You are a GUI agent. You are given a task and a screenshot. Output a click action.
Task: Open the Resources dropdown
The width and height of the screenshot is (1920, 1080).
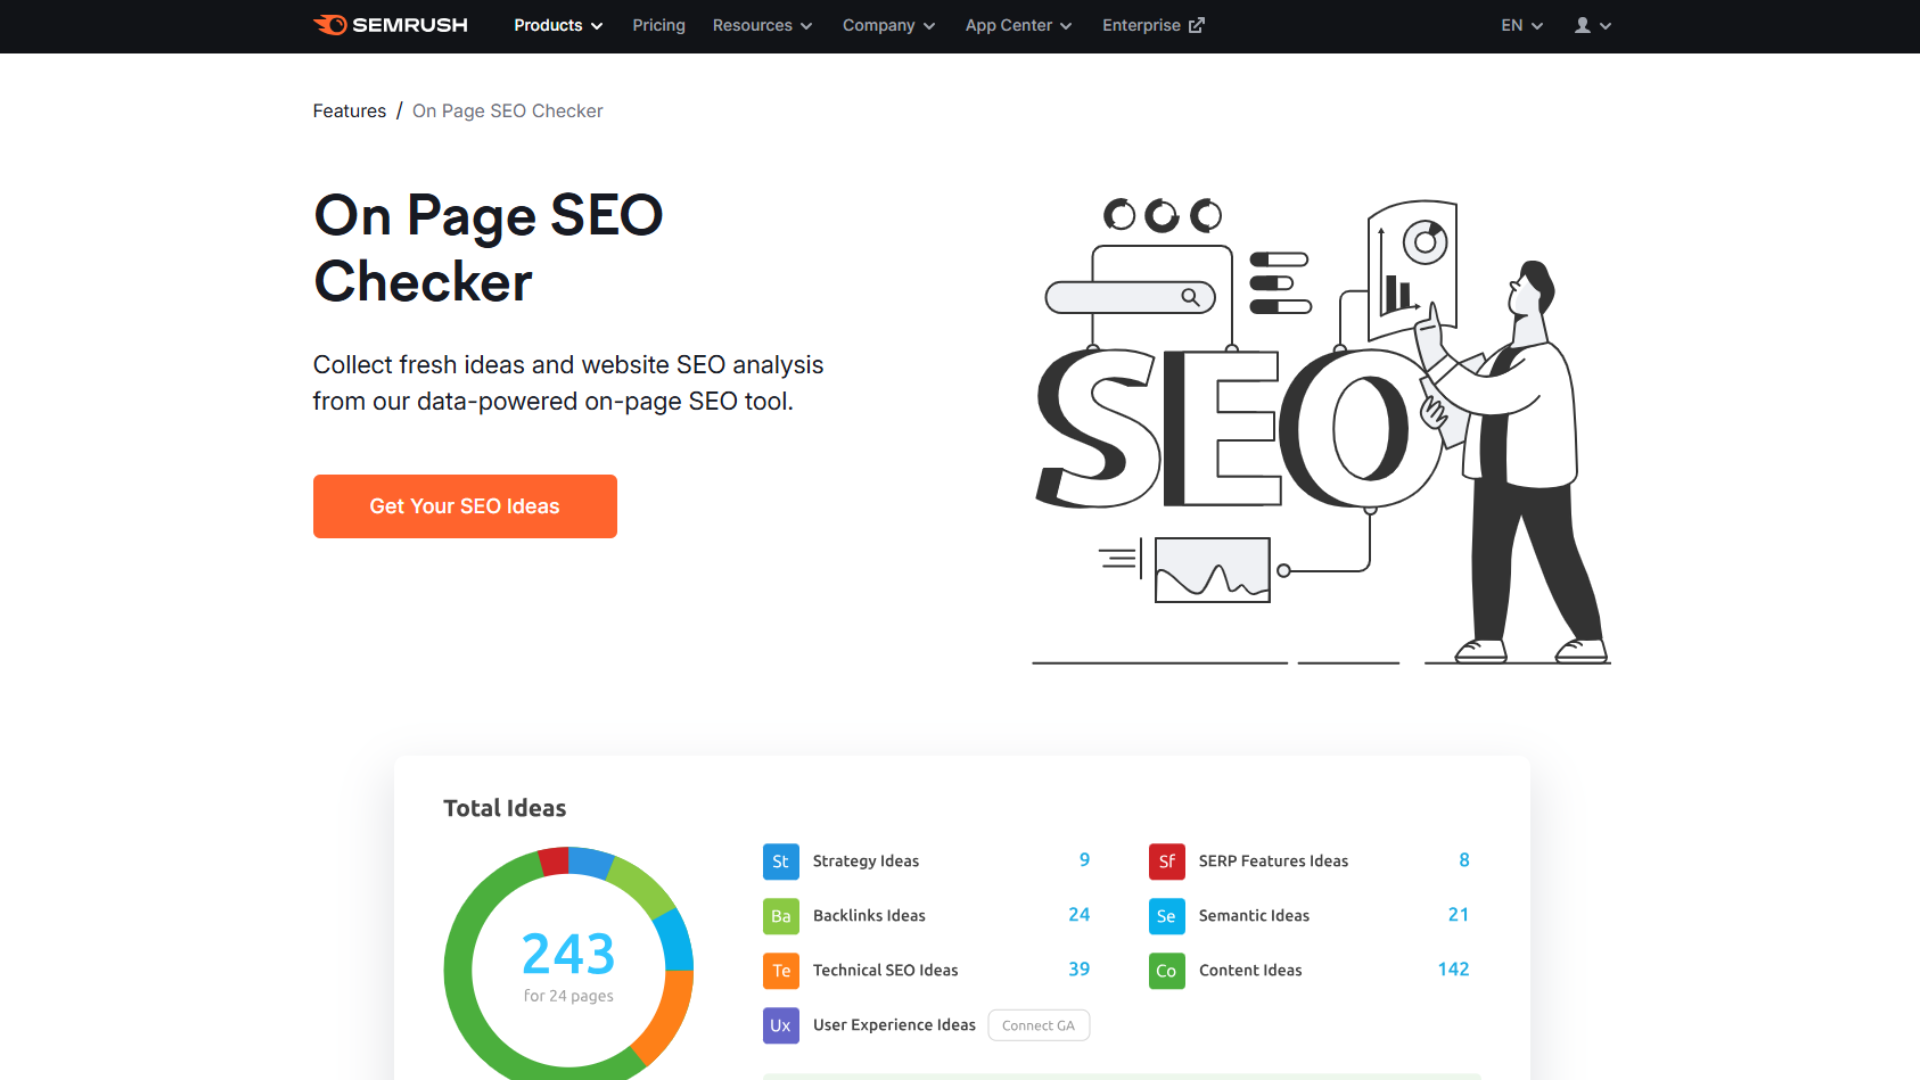tap(762, 25)
